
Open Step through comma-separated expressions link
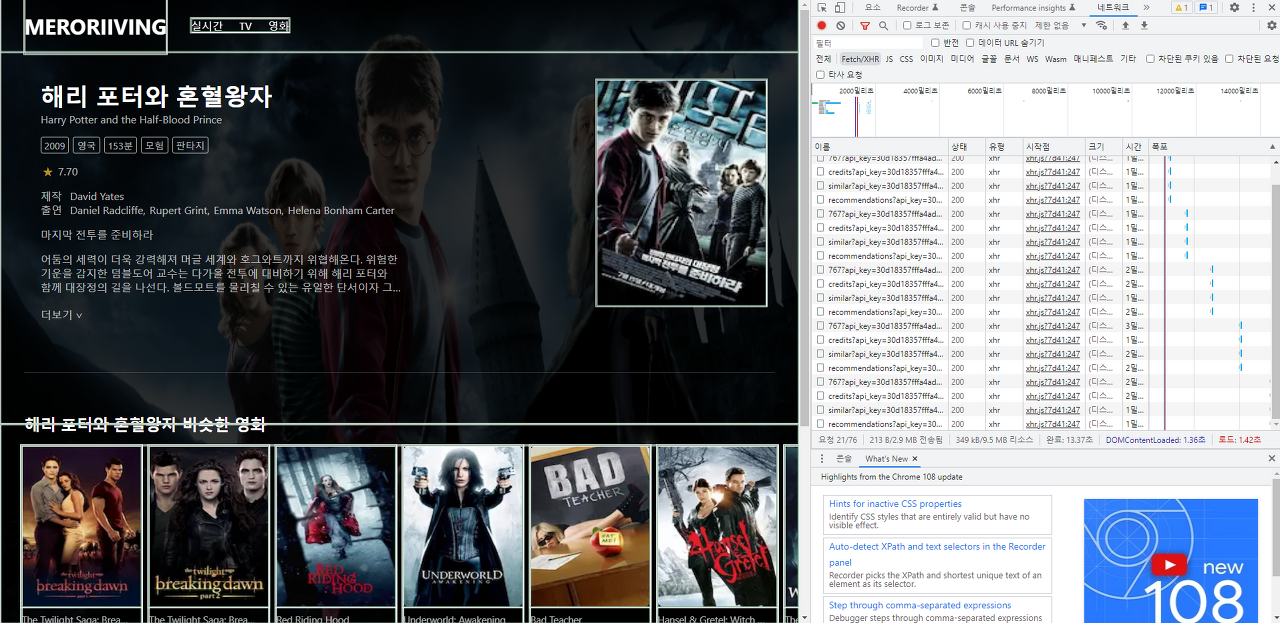(919, 605)
